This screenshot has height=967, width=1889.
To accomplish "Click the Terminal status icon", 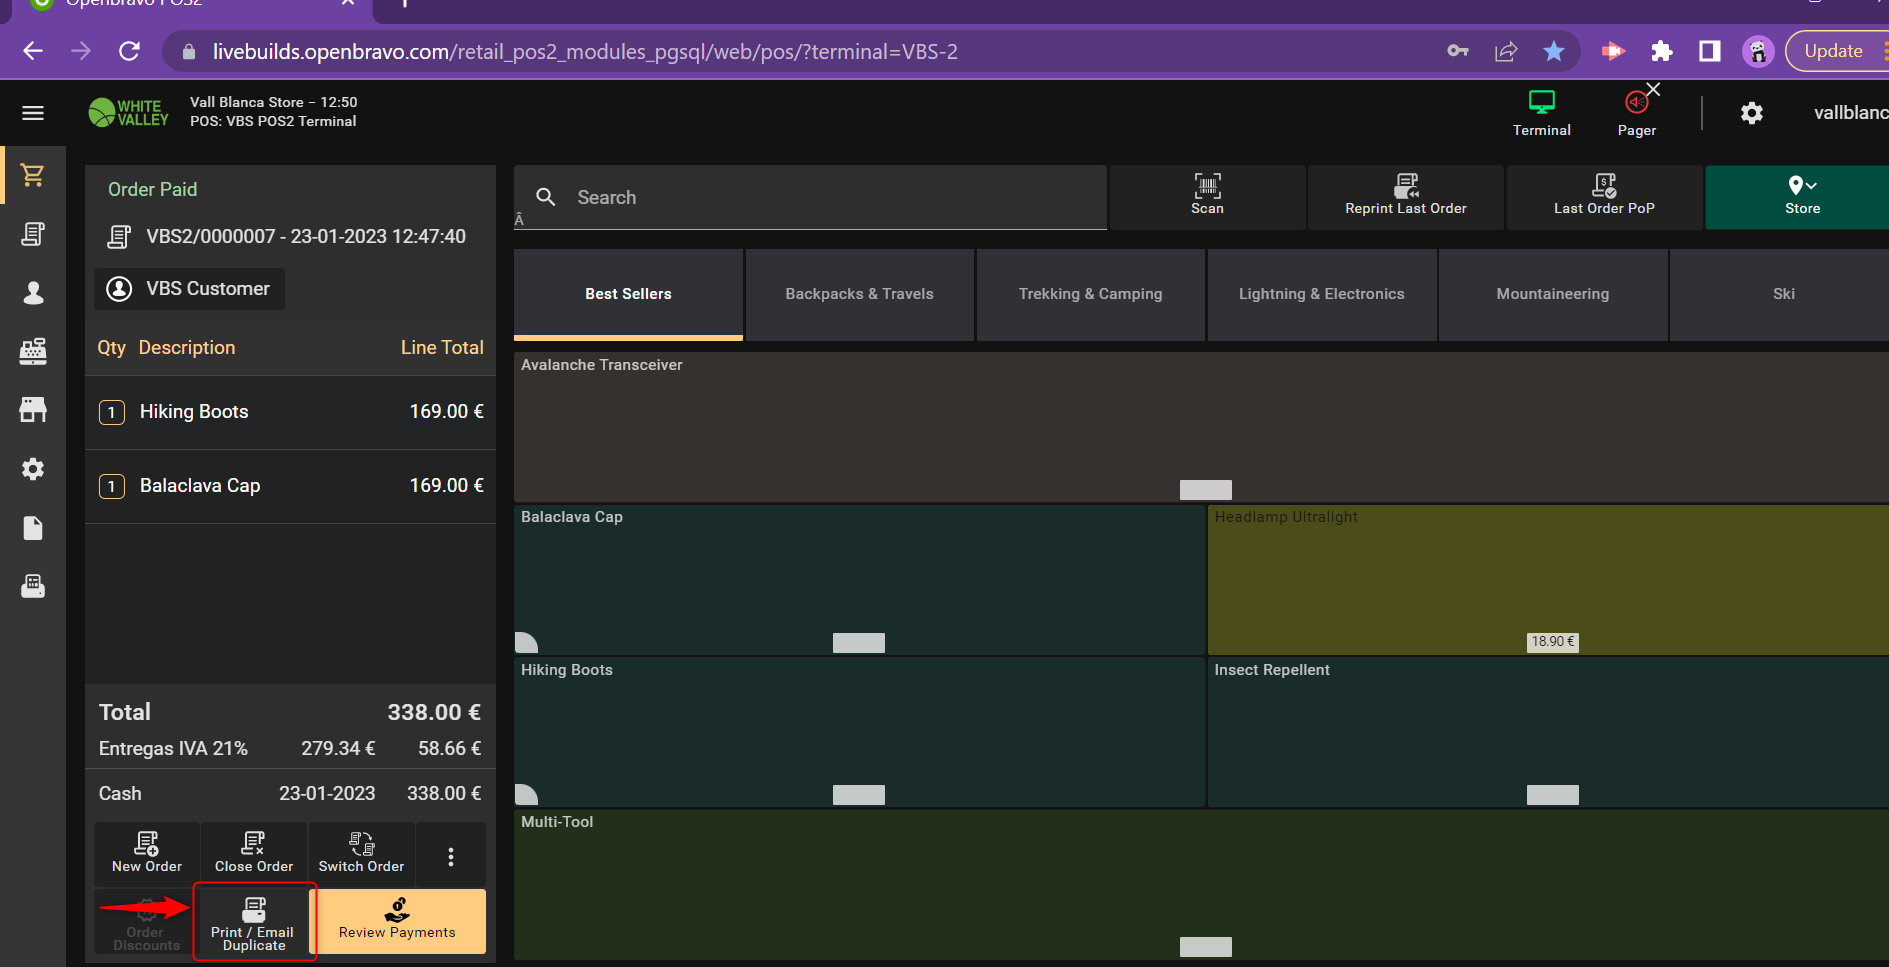I will (1541, 113).
